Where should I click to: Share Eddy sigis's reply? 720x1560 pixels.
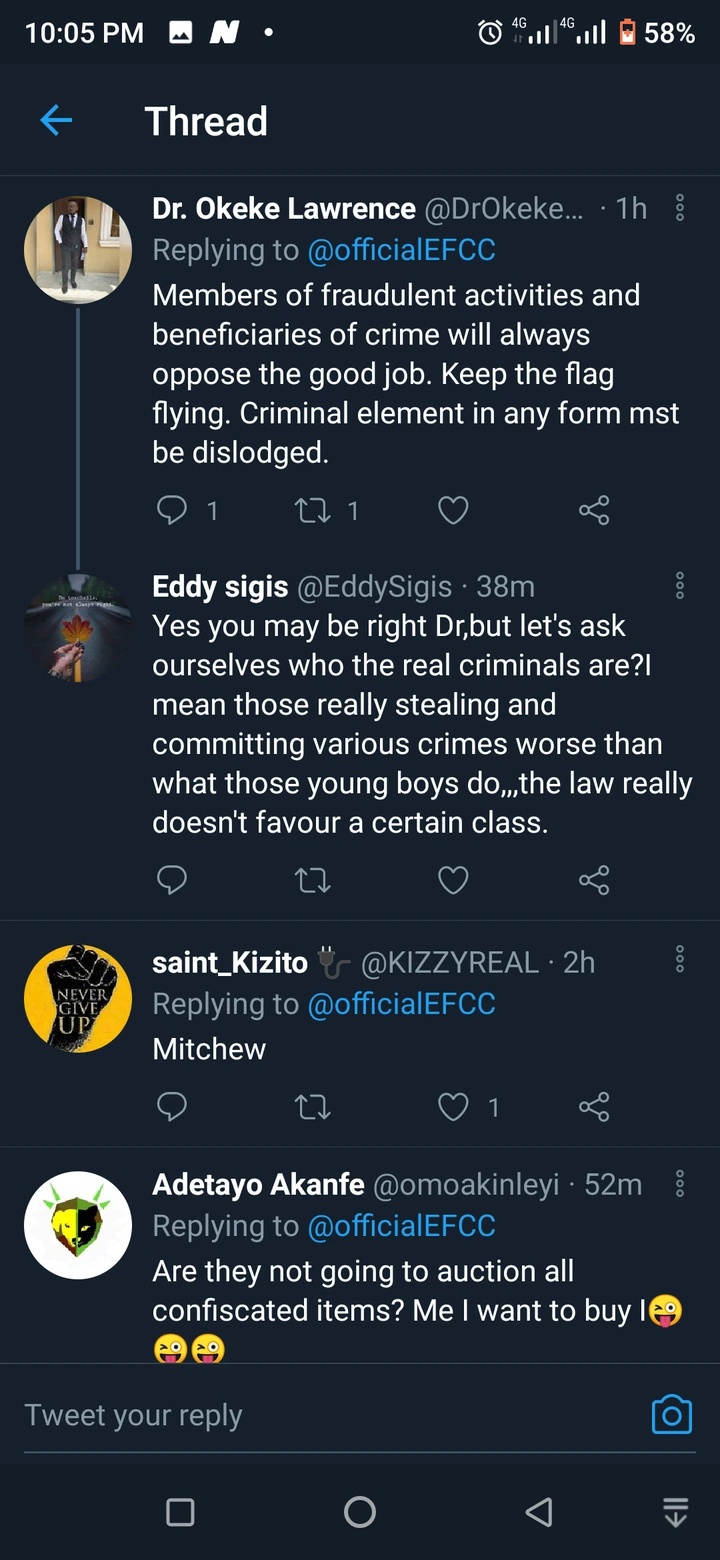(x=593, y=880)
